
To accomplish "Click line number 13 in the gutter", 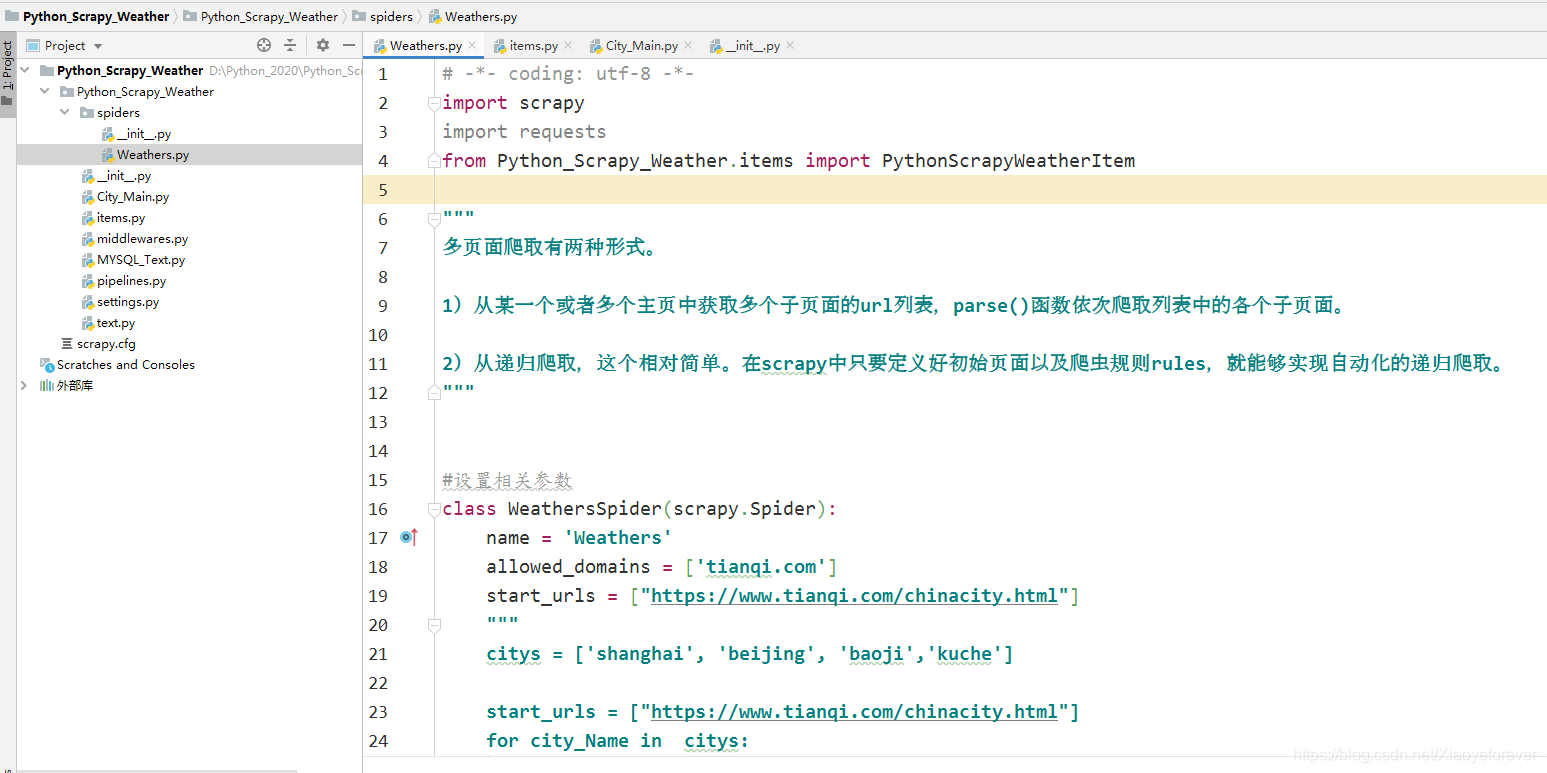I will (x=377, y=422).
